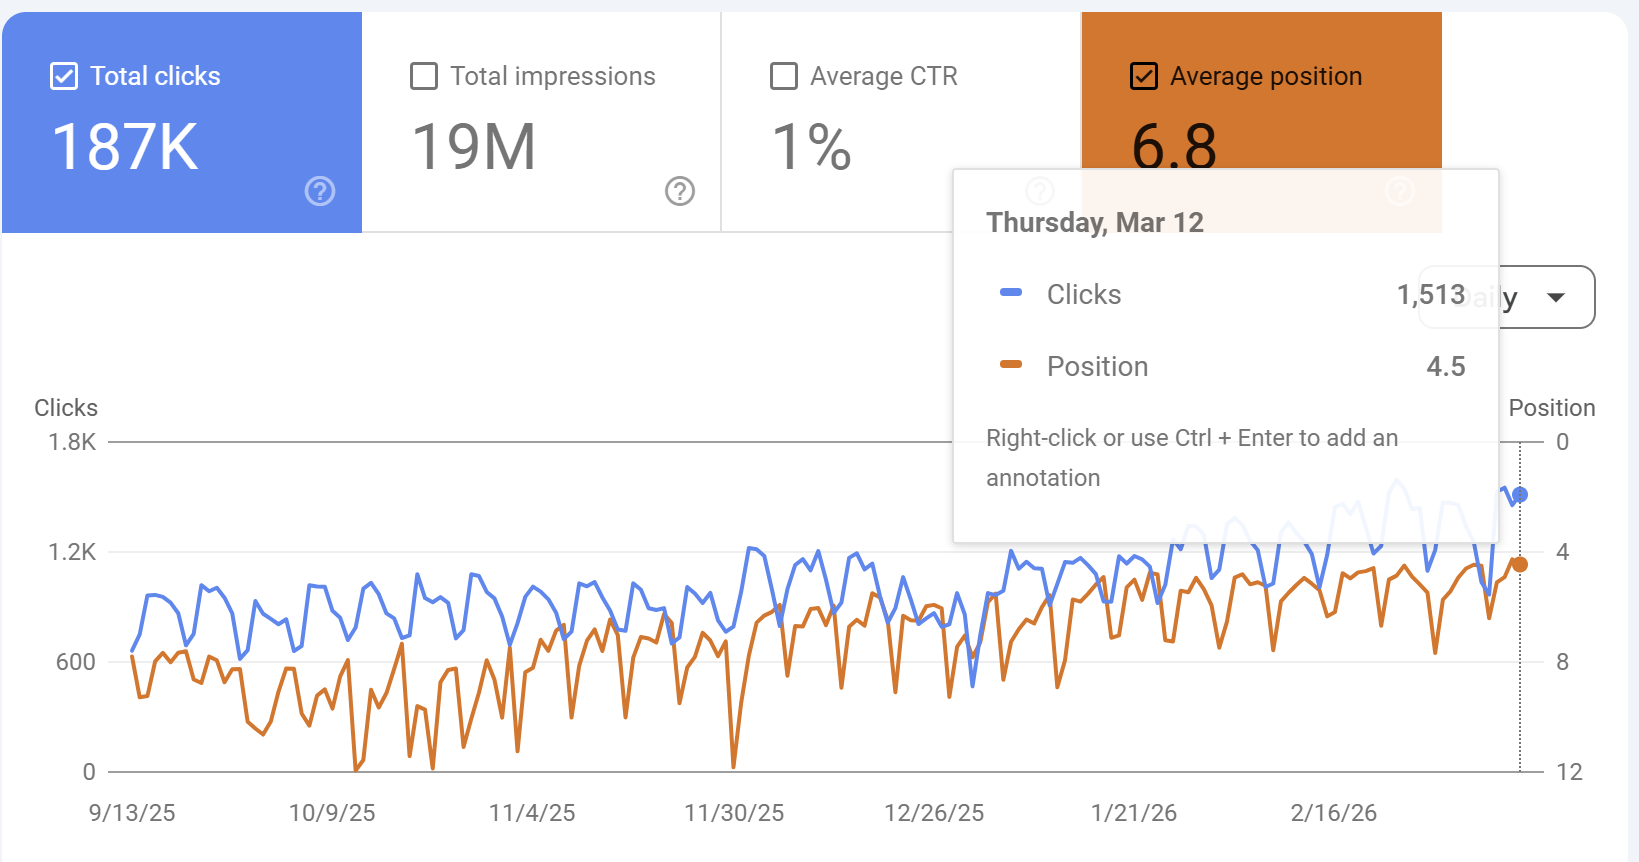The height and width of the screenshot is (862, 1639).
Task: Click the orange position data point marker
Action: tap(1520, 564)
